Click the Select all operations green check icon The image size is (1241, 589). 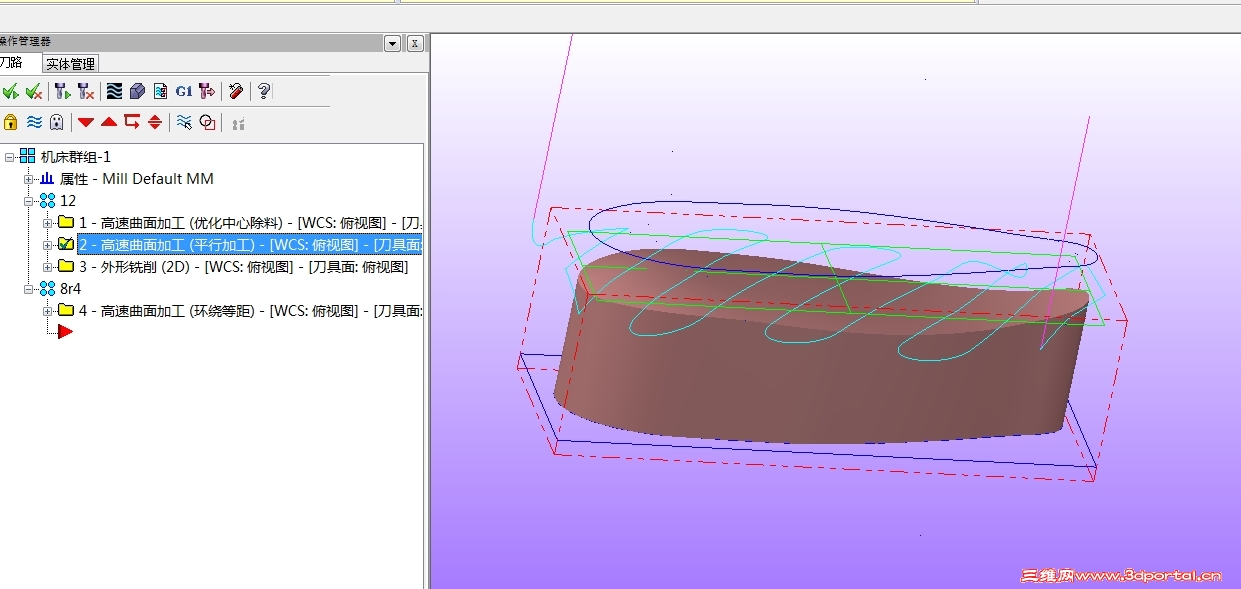(x=10, y=91)
